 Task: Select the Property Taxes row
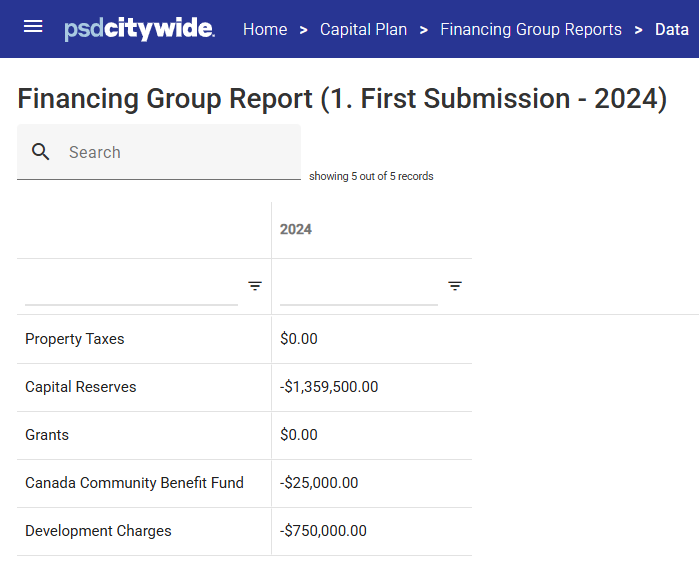244,339
